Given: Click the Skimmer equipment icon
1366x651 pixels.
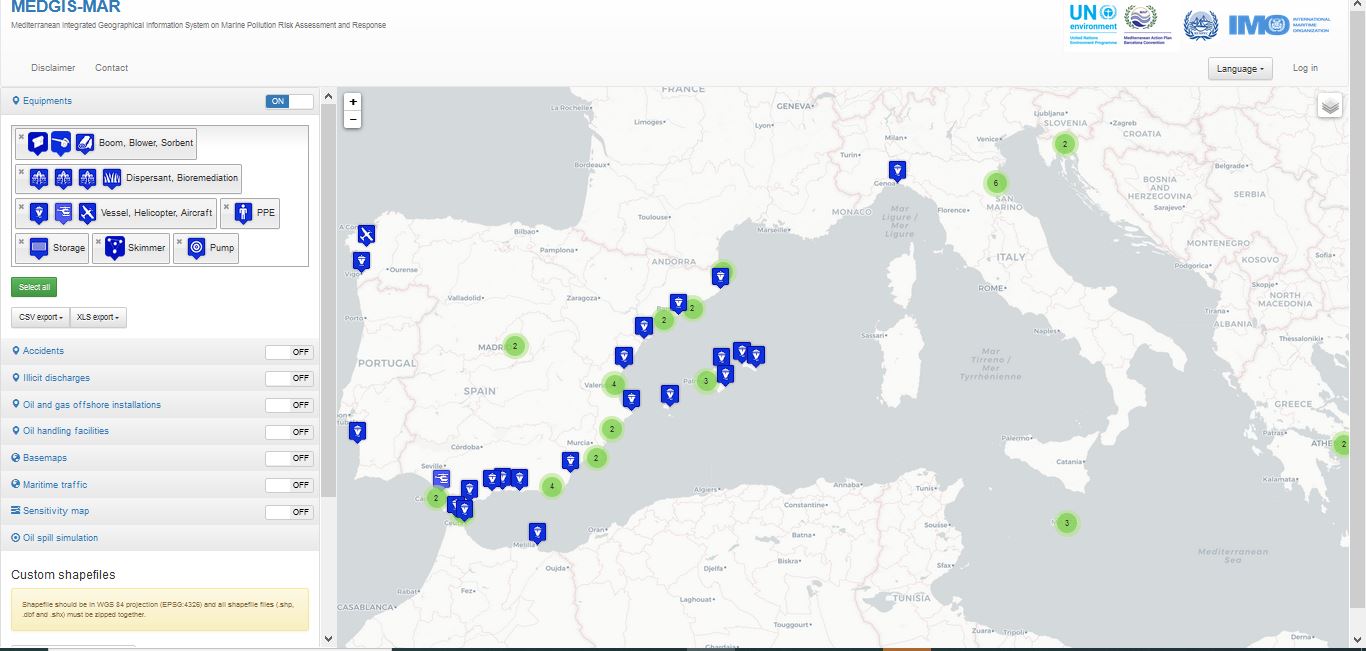Looking at the screenshot, I should (x=115, y=247).
